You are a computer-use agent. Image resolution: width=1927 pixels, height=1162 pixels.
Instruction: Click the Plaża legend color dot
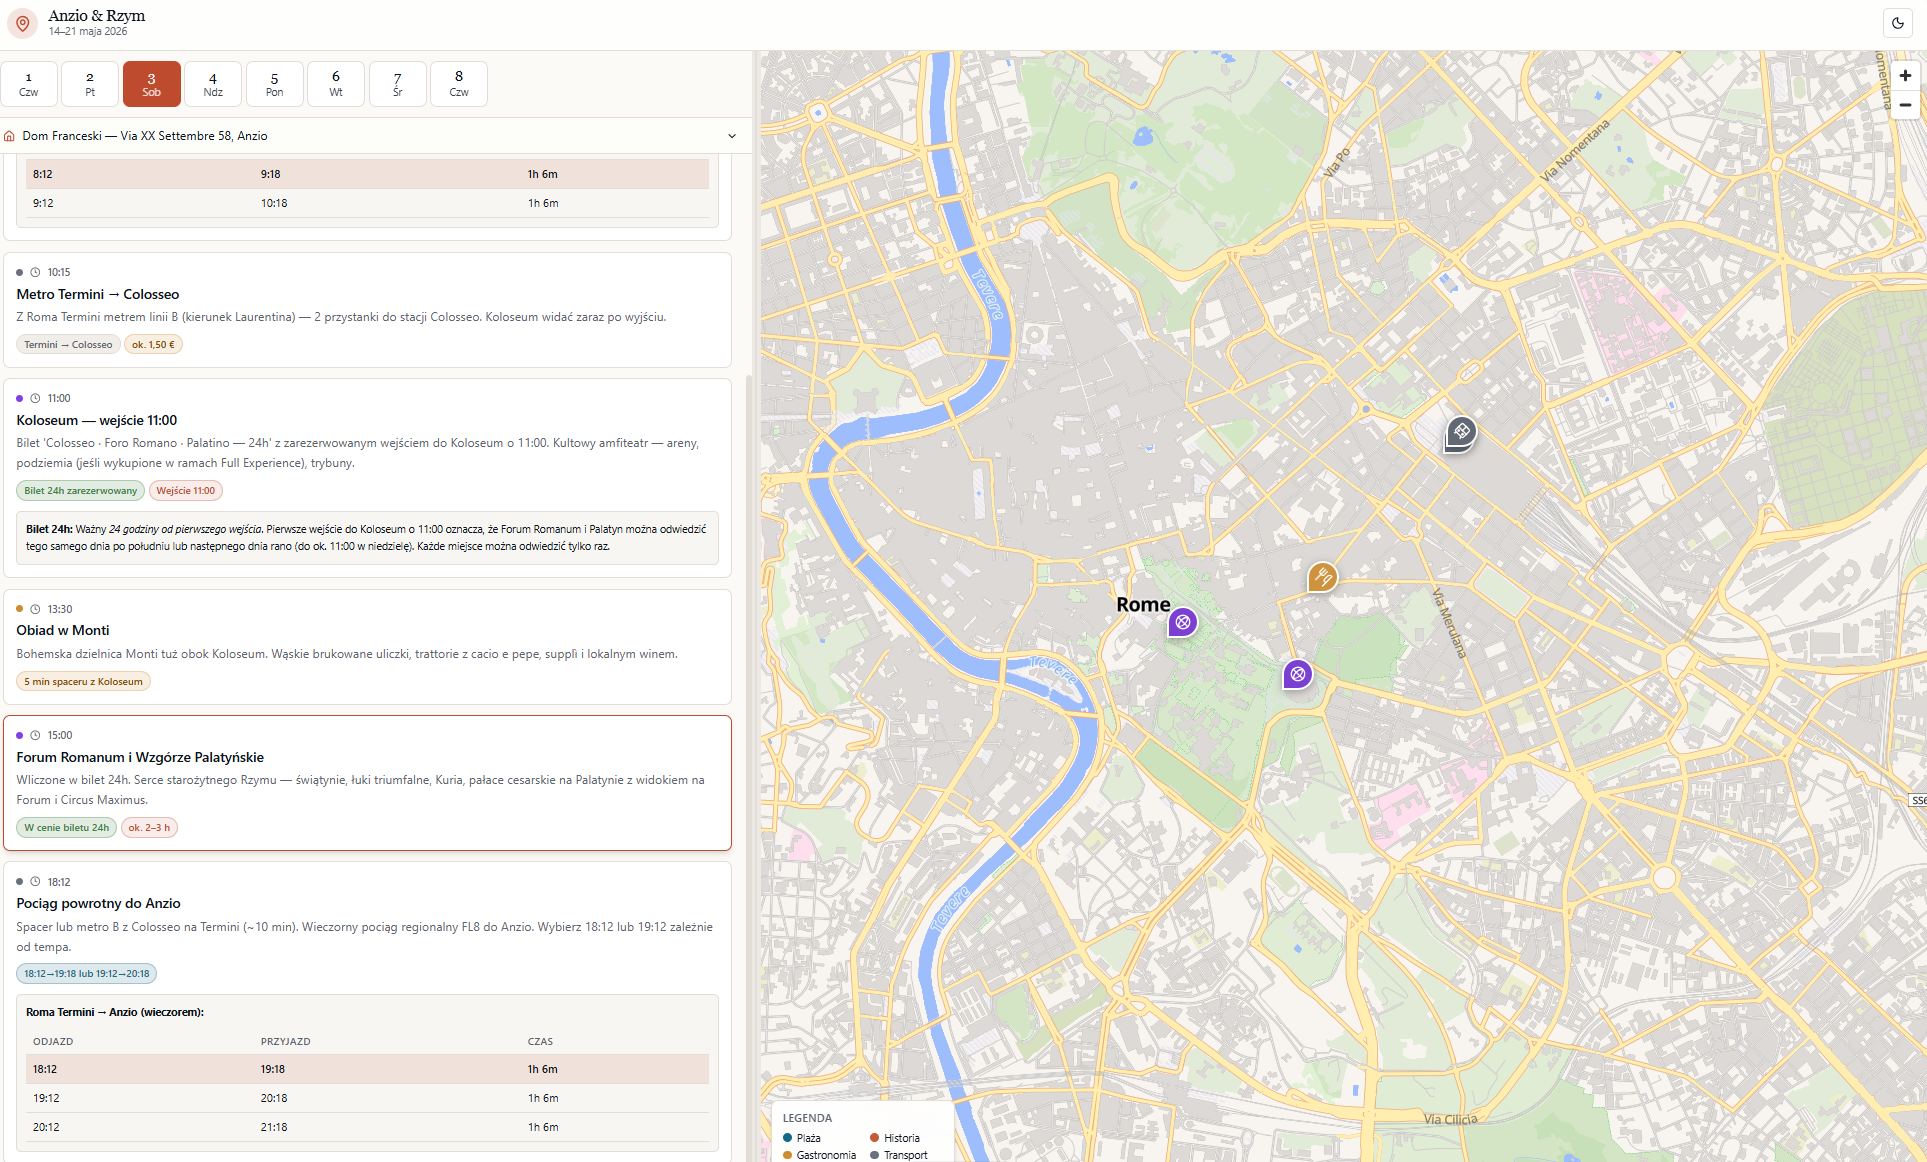(x=788, y=1138)
